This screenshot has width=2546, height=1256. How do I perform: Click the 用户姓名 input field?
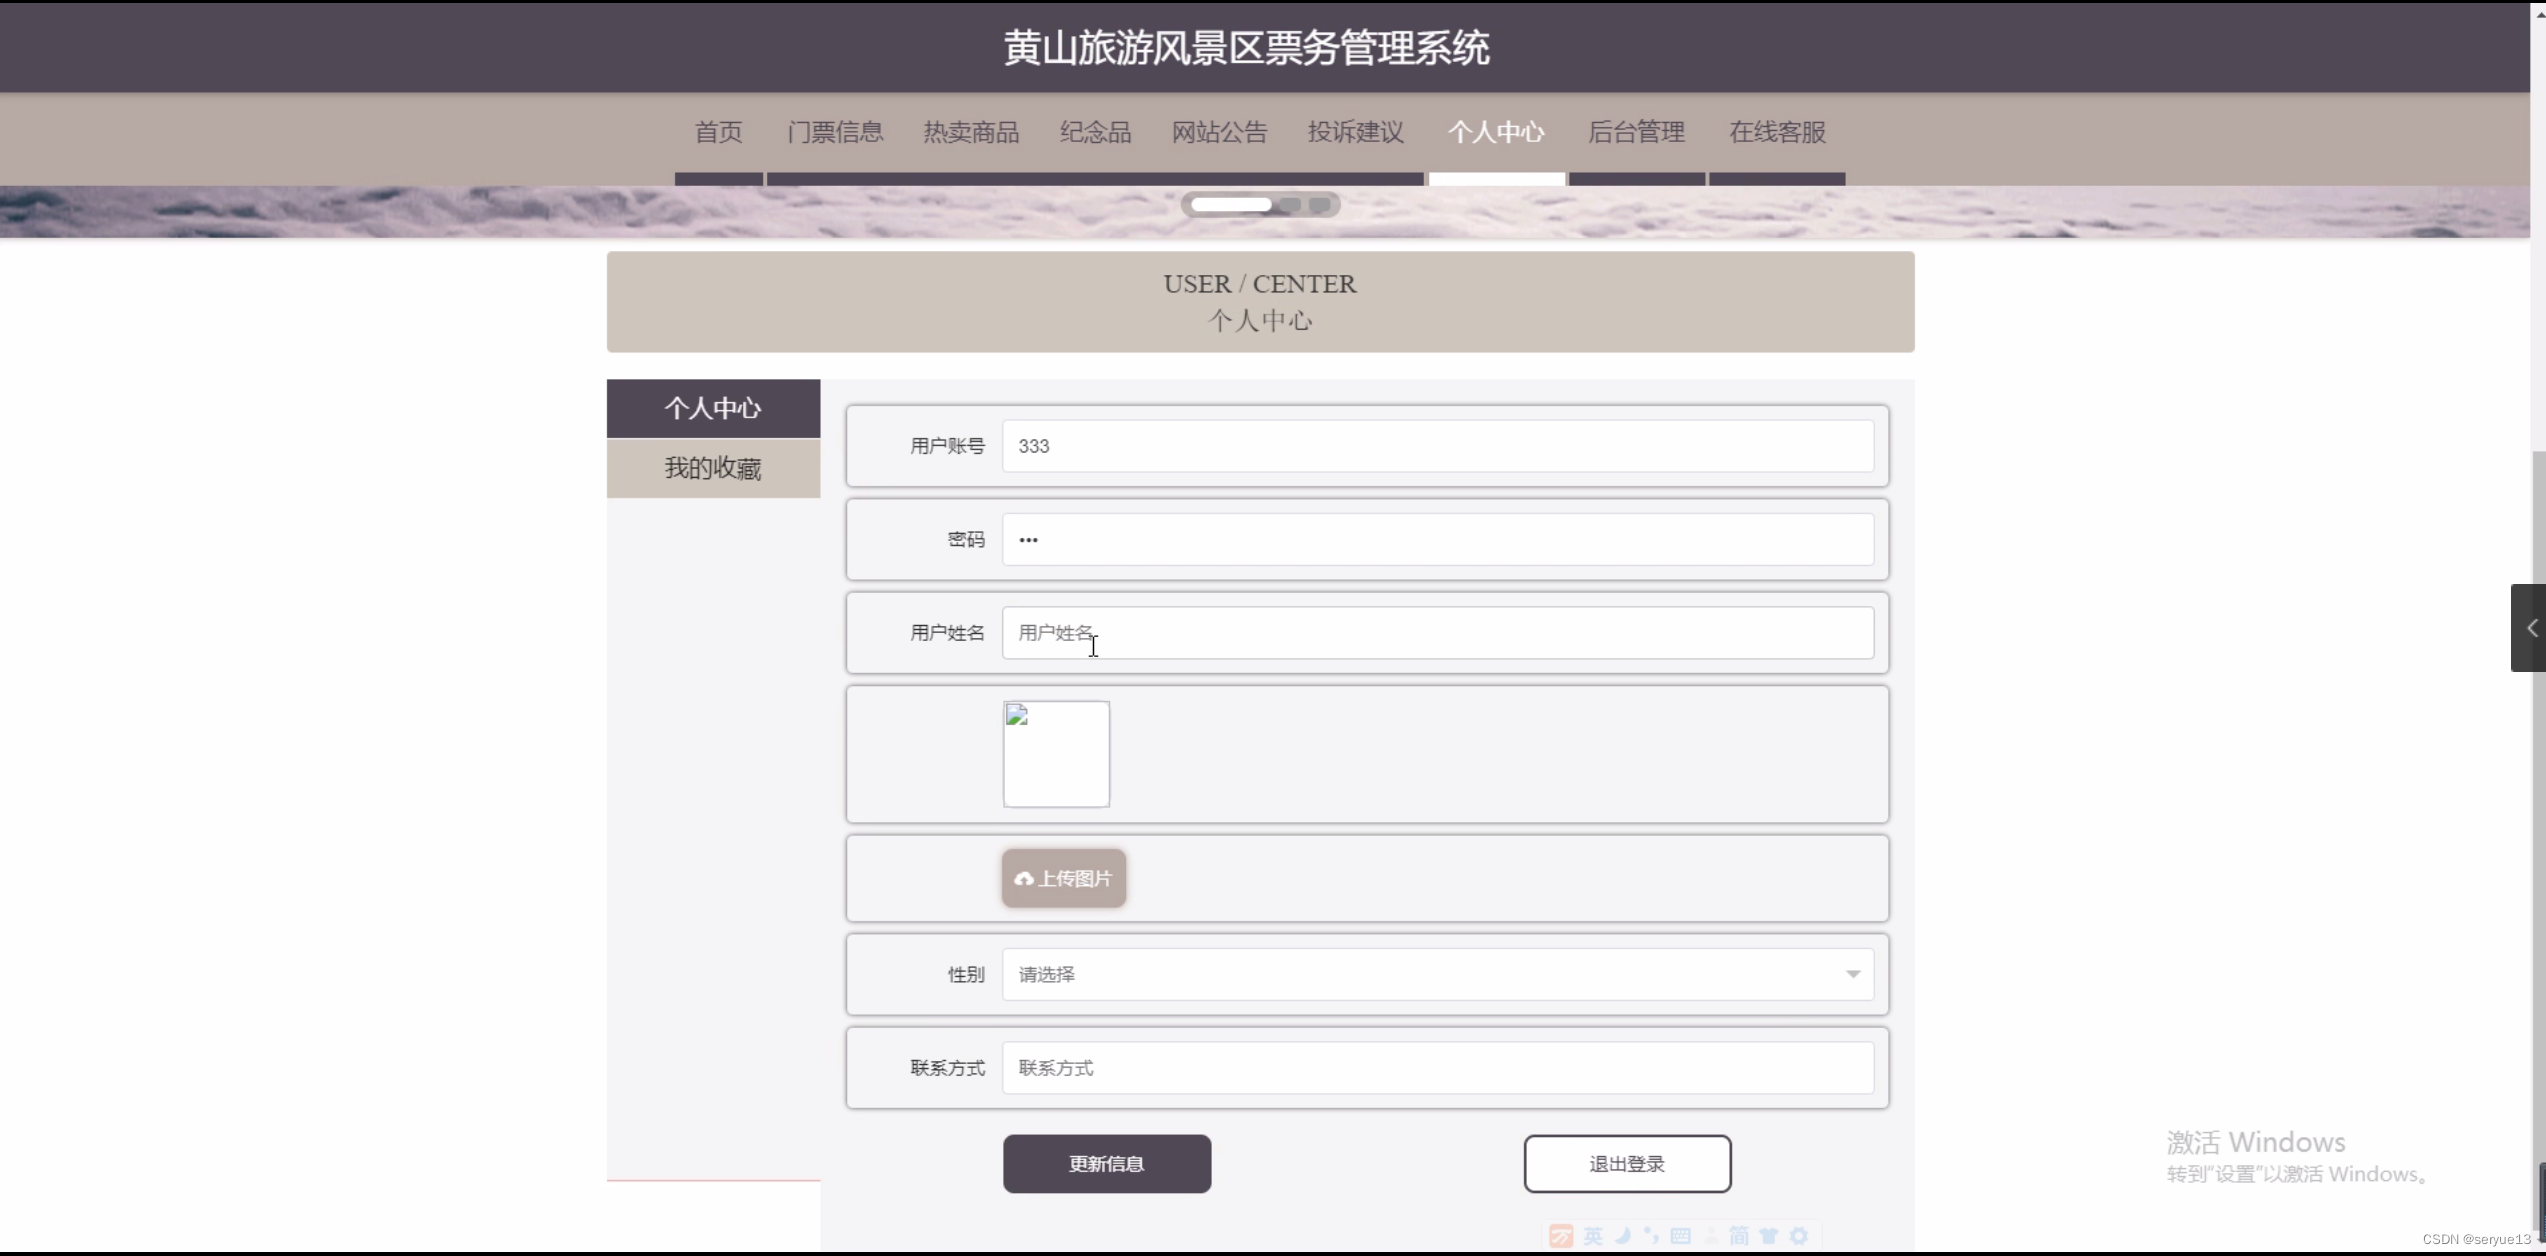[x=1437, y=632]
